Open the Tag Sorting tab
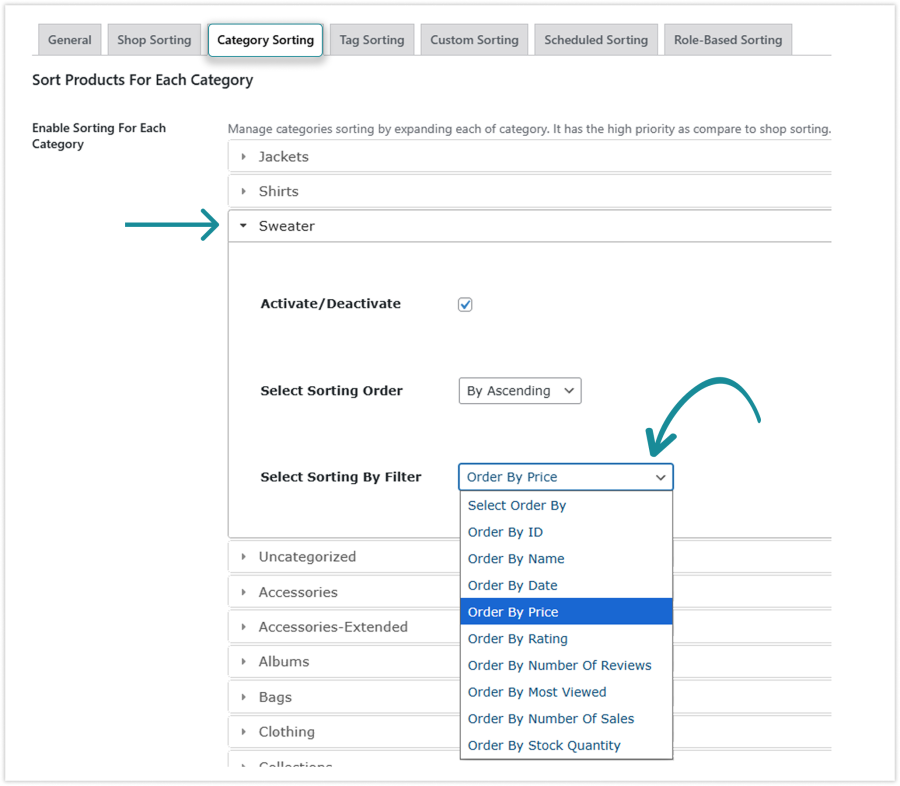The image size is (900, 786). (x=371, y=40)
